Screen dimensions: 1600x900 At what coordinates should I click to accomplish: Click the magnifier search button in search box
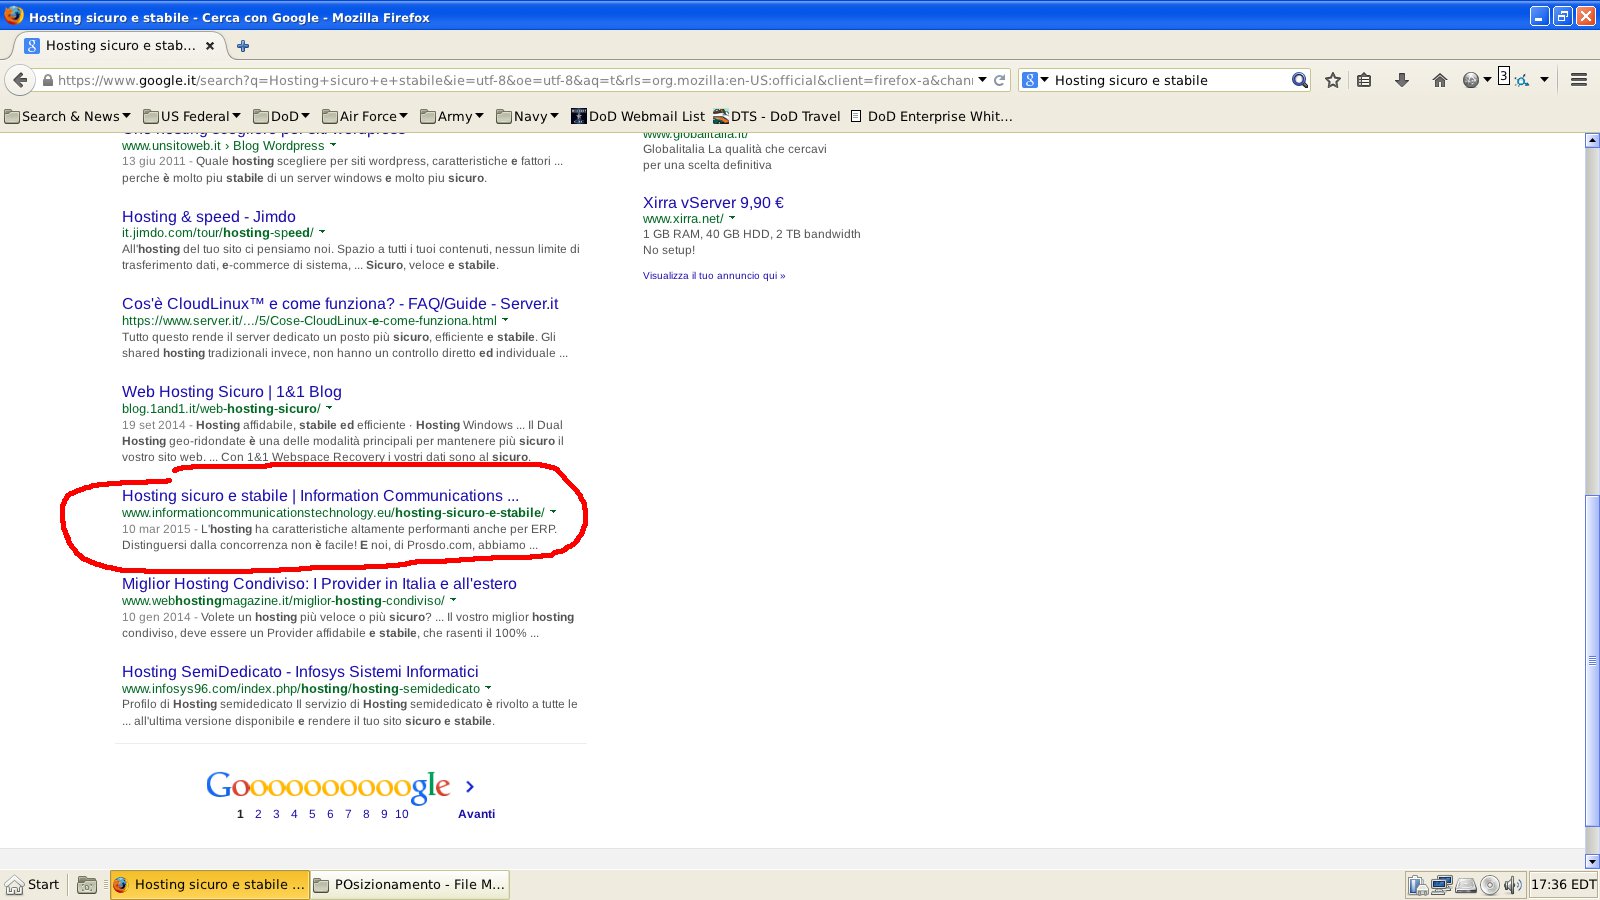click(x=1299, y=80)
